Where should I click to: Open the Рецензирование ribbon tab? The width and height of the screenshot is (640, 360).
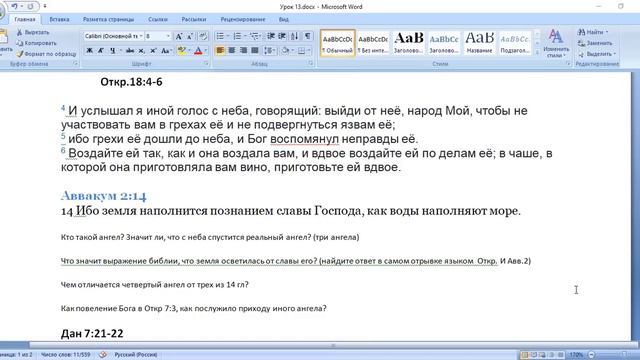pyautogui.click(x=243, y=19)
